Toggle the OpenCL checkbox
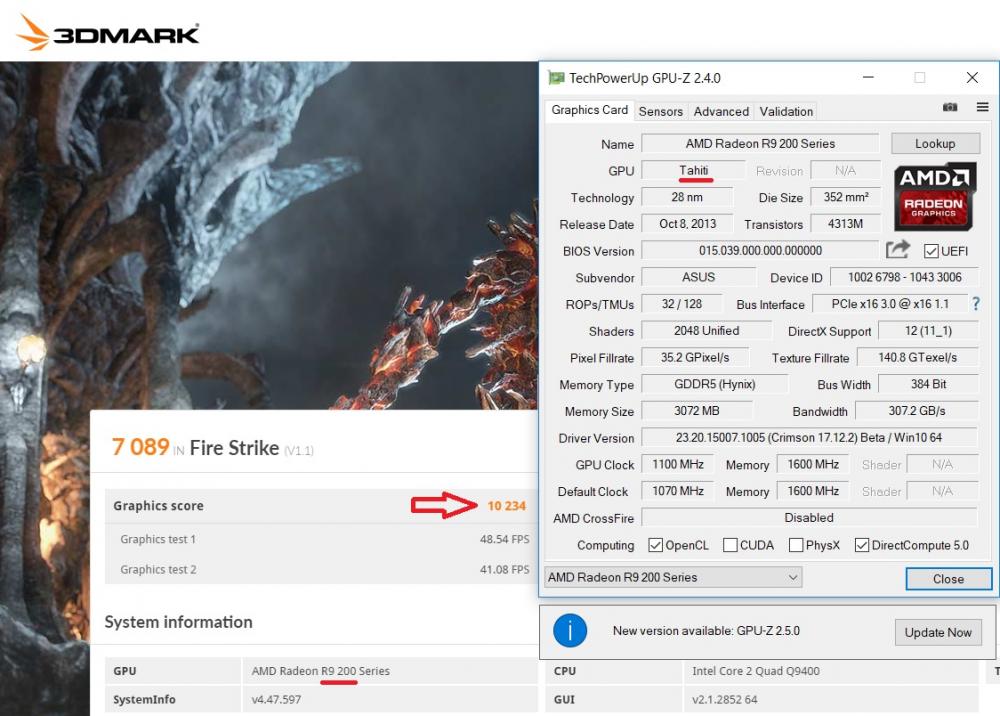1000x716 pixels. 656,545
